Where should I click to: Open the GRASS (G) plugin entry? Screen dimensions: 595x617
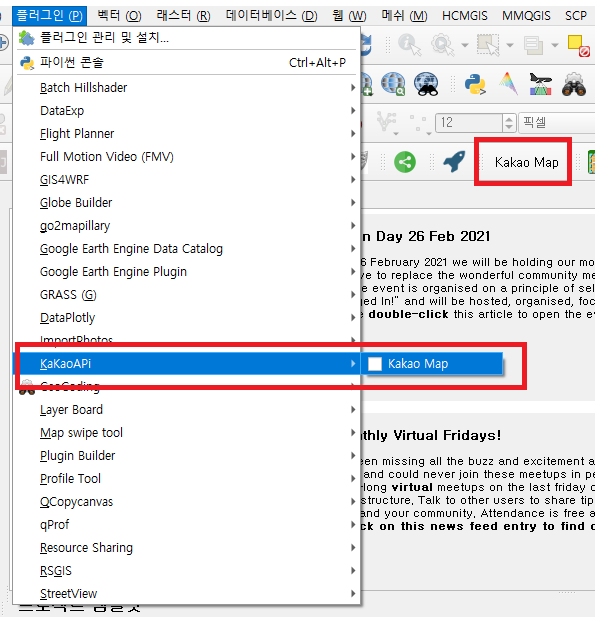(x=187, y=295)
